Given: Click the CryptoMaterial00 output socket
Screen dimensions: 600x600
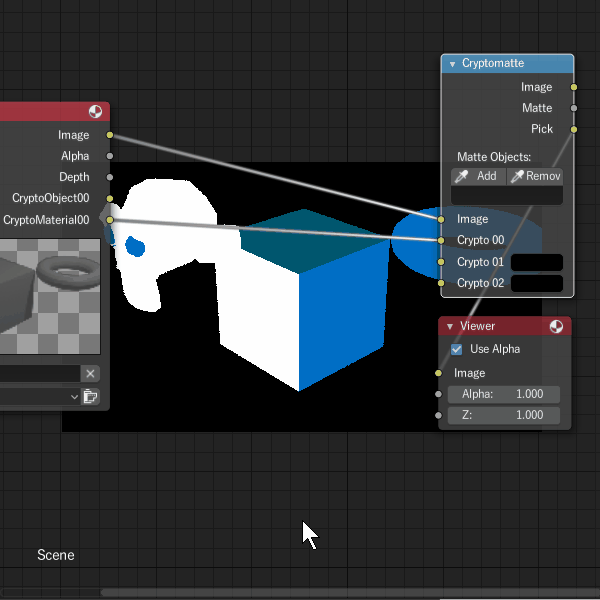Looking at the screenshot, I should pos(110,220).
